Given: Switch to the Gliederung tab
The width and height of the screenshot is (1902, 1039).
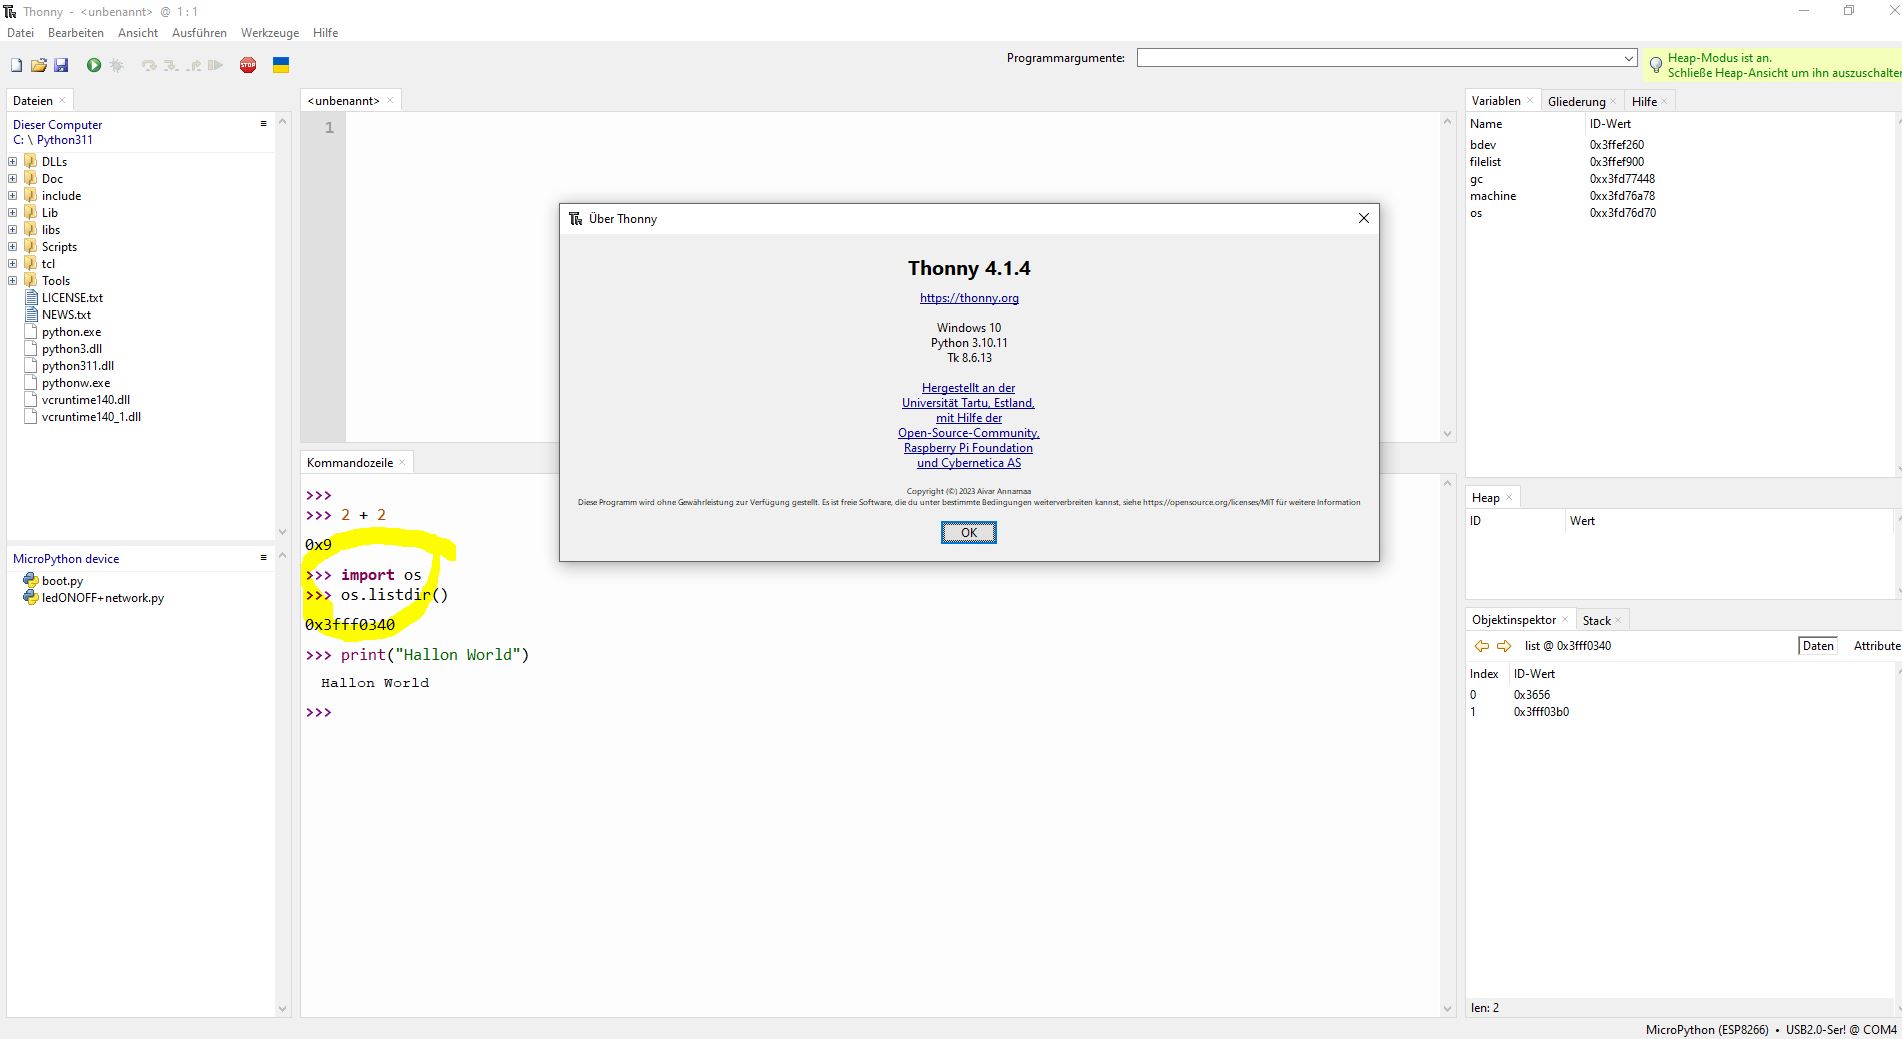Looking at the screenshot, I should [1576, 101].
